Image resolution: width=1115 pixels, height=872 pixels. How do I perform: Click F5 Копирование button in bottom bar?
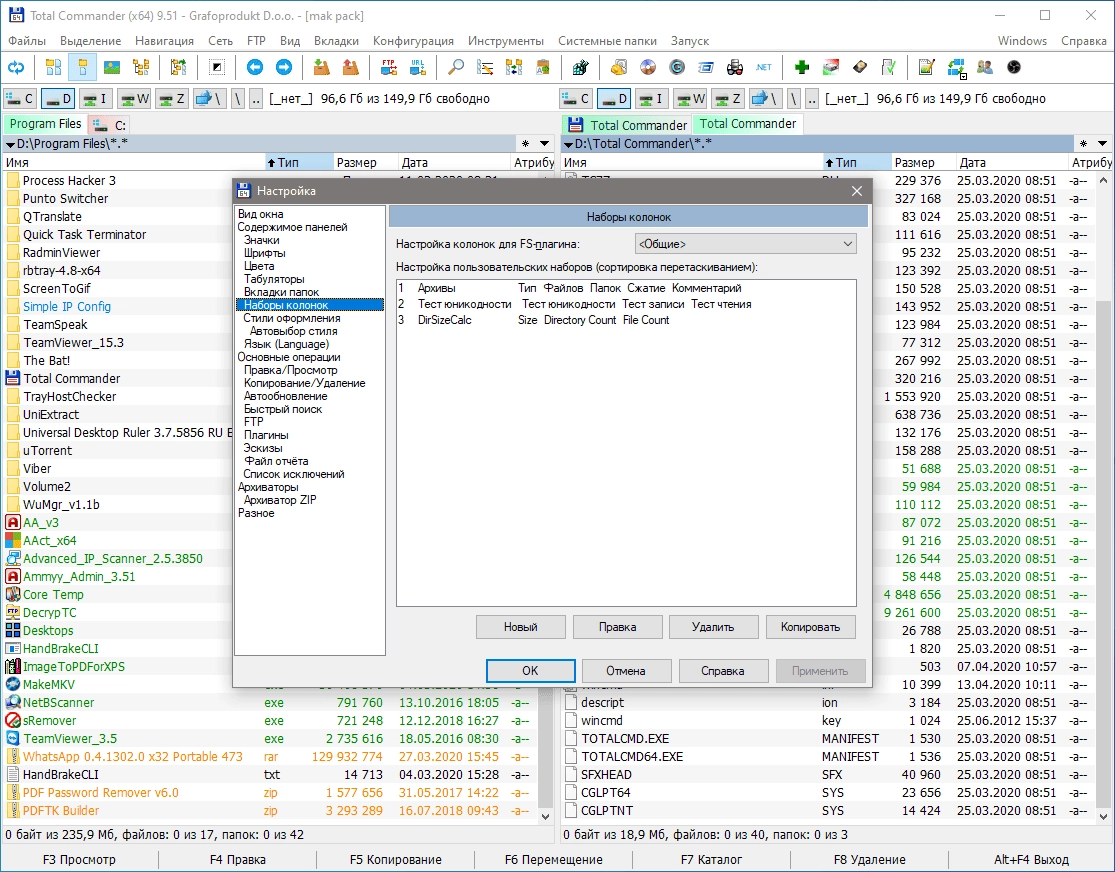[395, 859]
